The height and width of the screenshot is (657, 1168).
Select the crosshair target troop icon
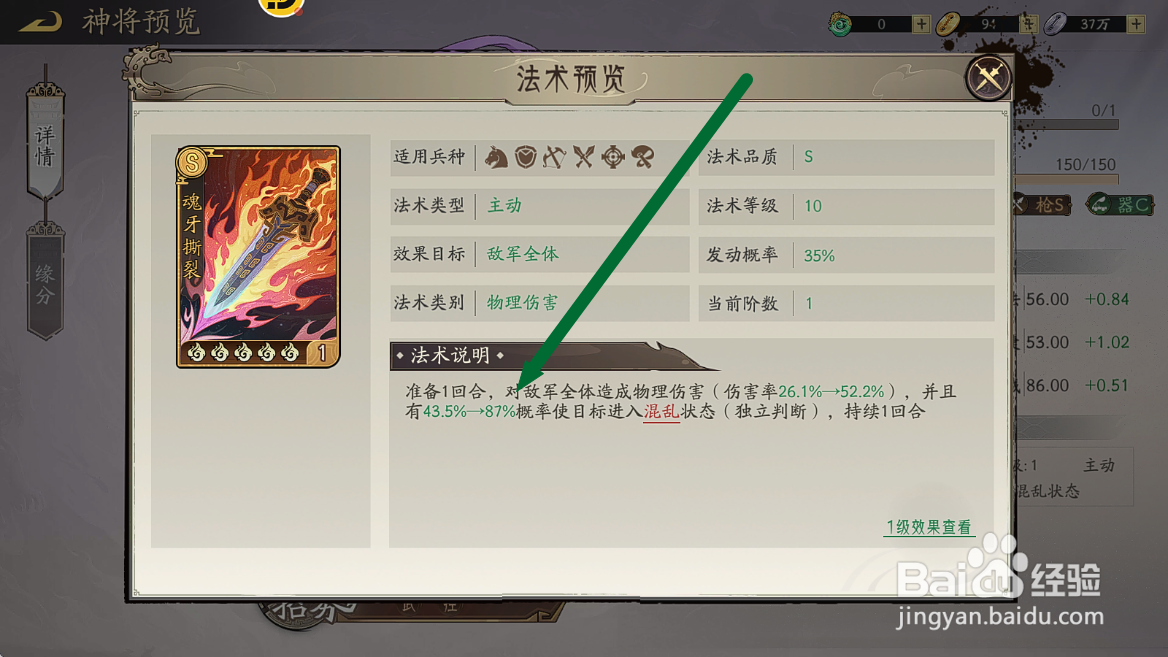(x=613, y=157)
